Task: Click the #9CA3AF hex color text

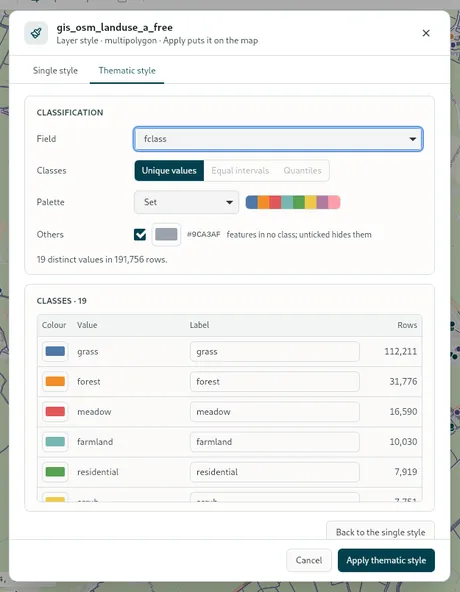Action: tap(204, 234)
